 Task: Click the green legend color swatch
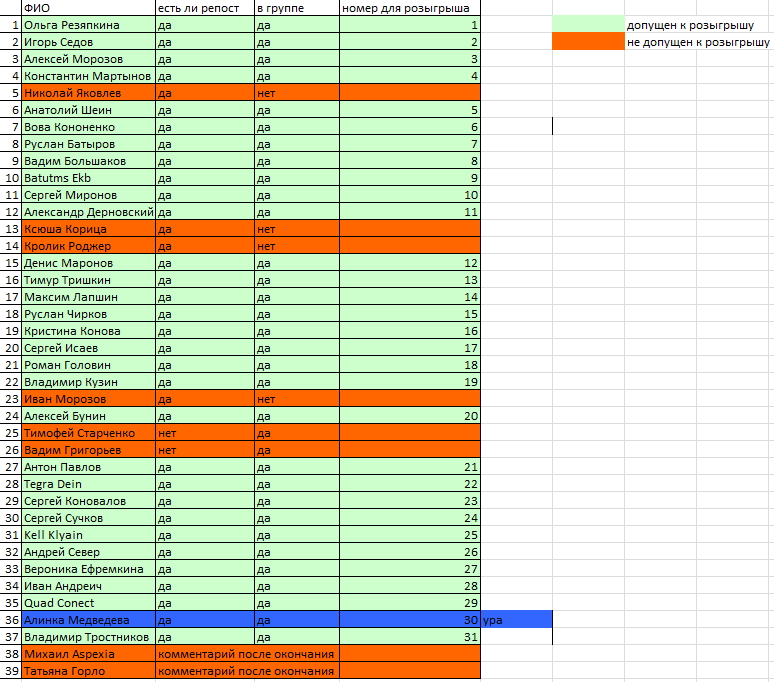pos(589,24)
